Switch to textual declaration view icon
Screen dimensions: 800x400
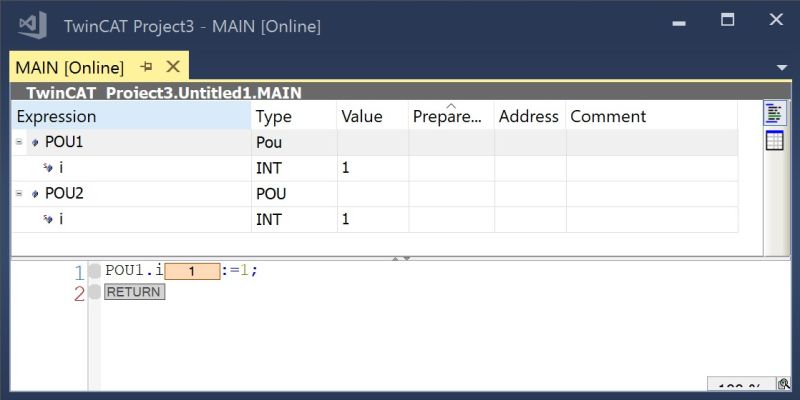tap(774, 113)
